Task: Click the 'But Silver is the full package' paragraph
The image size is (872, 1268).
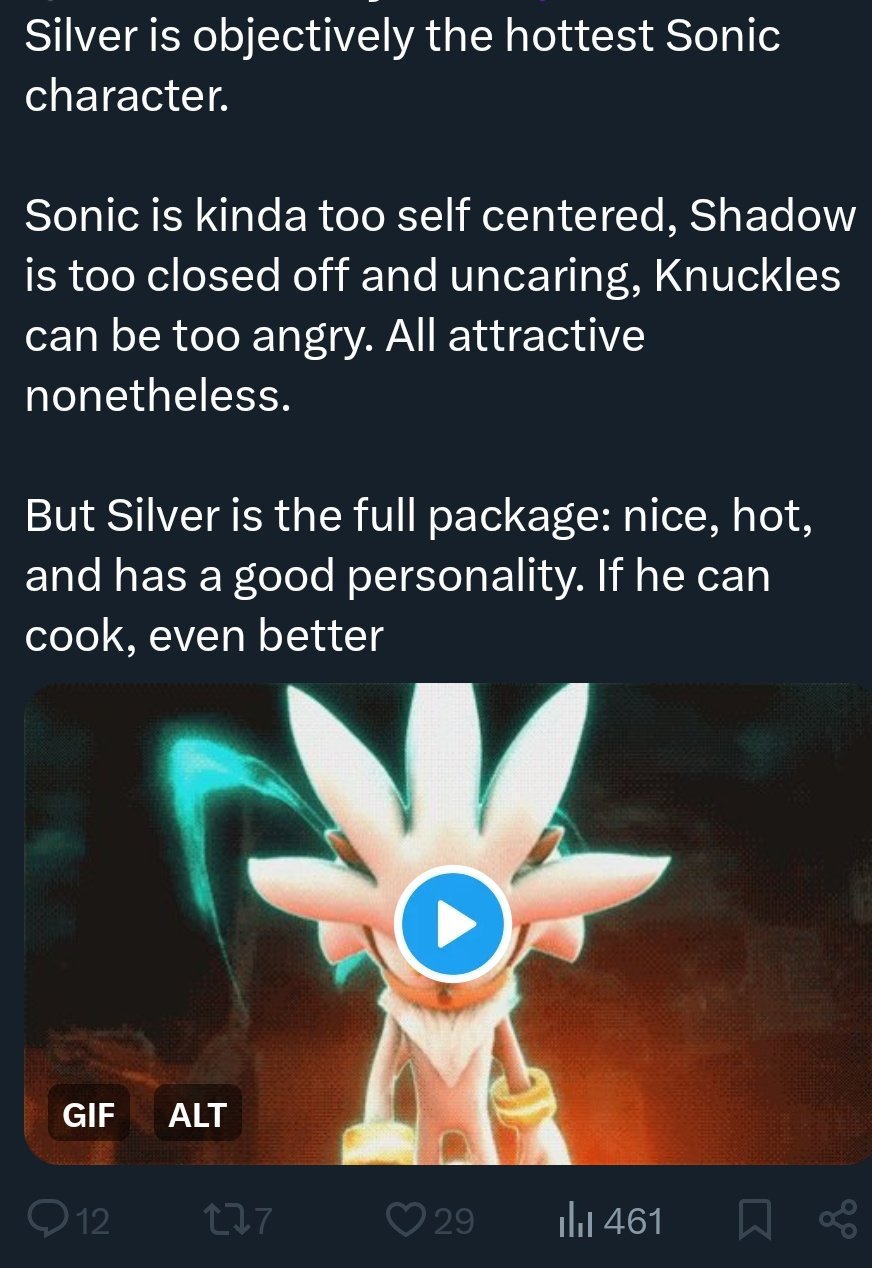Action: click(418, 575)
